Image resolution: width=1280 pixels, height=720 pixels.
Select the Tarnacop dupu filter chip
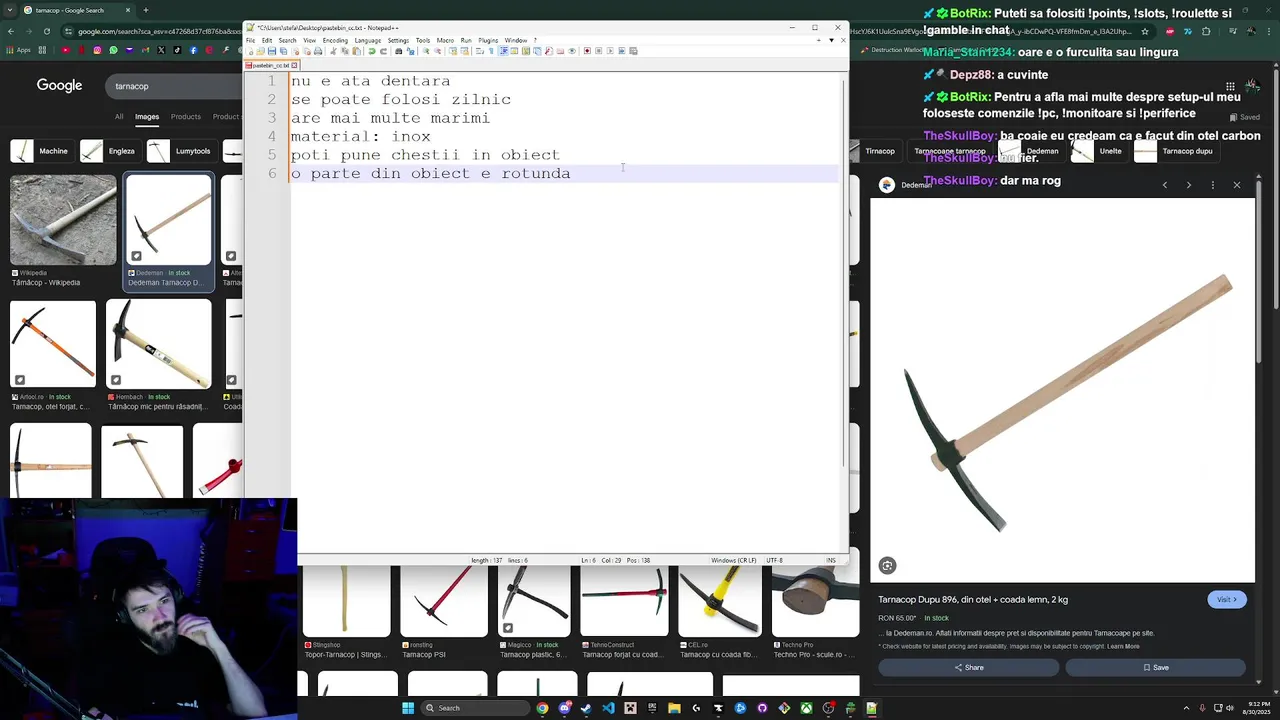1176,151
